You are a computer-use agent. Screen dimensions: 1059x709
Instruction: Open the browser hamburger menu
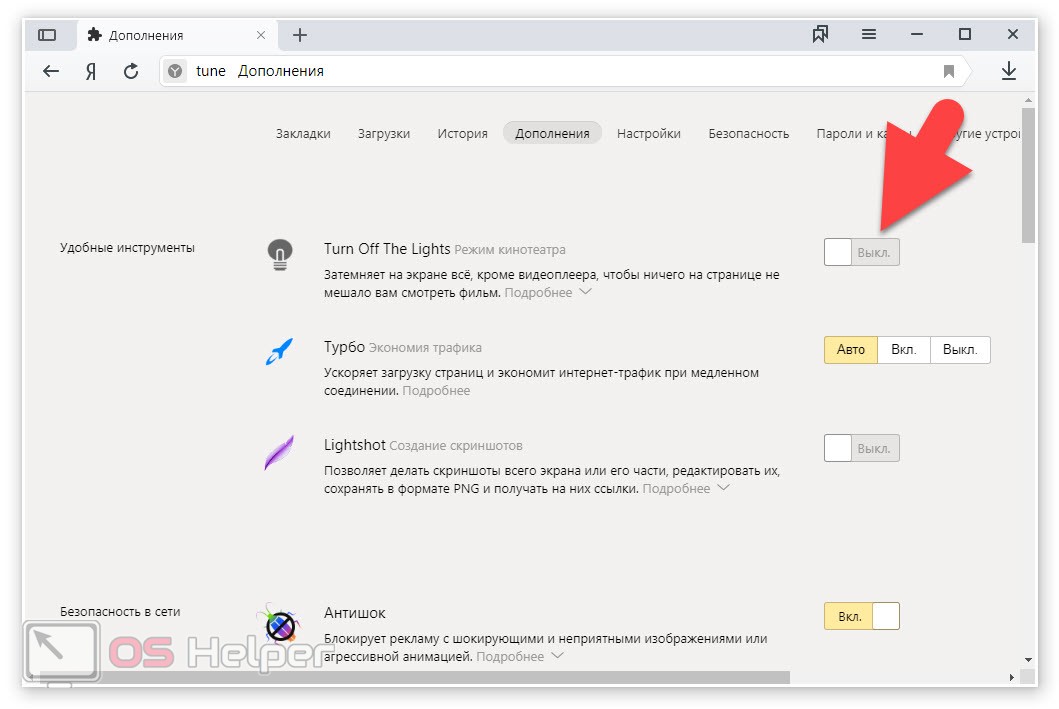point(869,34)
